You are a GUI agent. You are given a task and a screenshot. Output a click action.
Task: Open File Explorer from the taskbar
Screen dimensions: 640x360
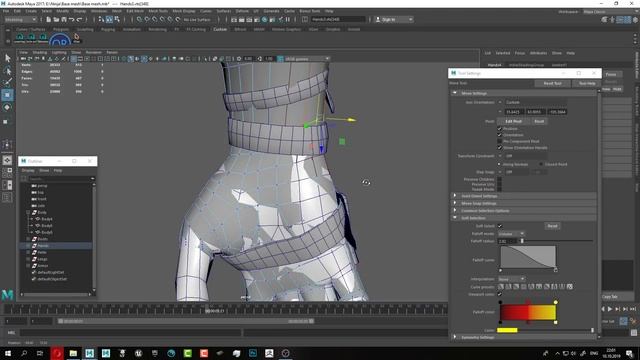point(73,353)
